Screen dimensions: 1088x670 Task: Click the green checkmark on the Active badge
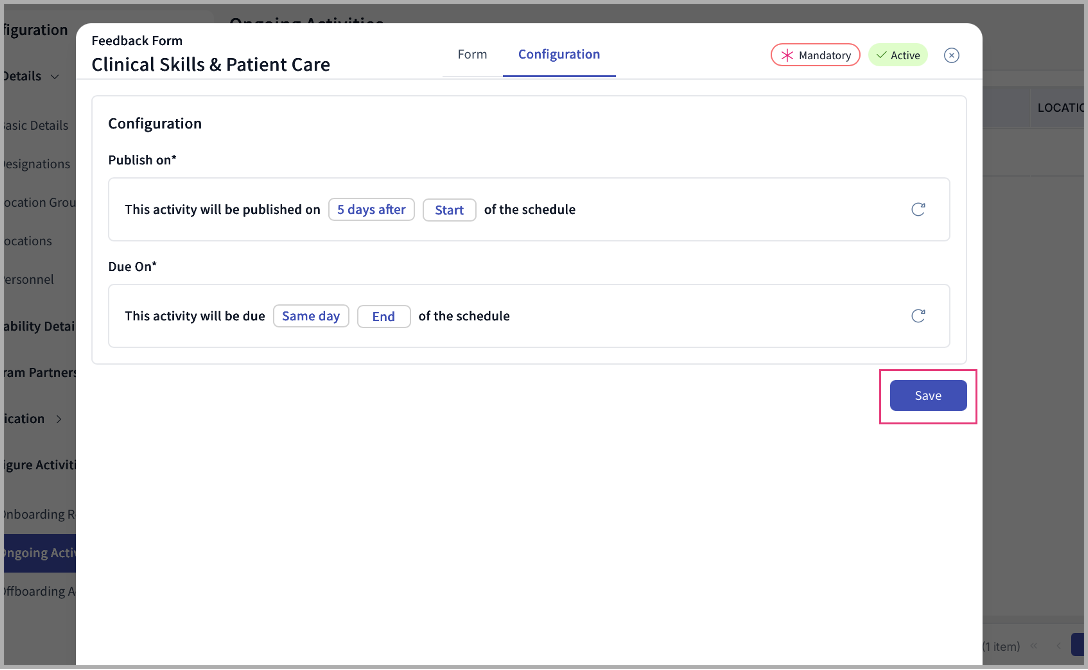[880, 55]
